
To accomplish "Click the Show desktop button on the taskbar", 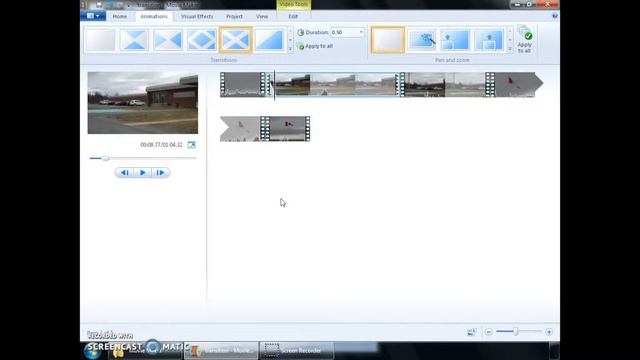I will (x=554, y=351).
